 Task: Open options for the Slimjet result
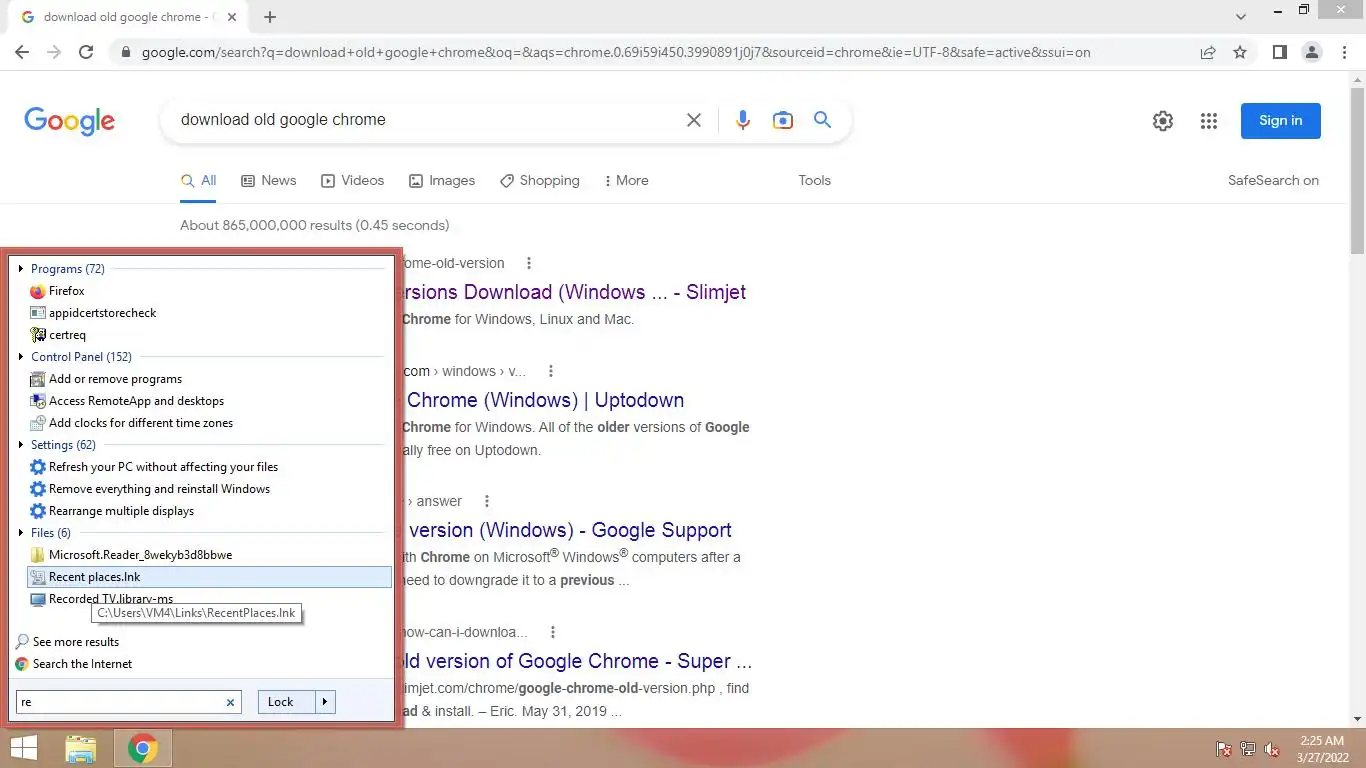click(x=529, y=263)
